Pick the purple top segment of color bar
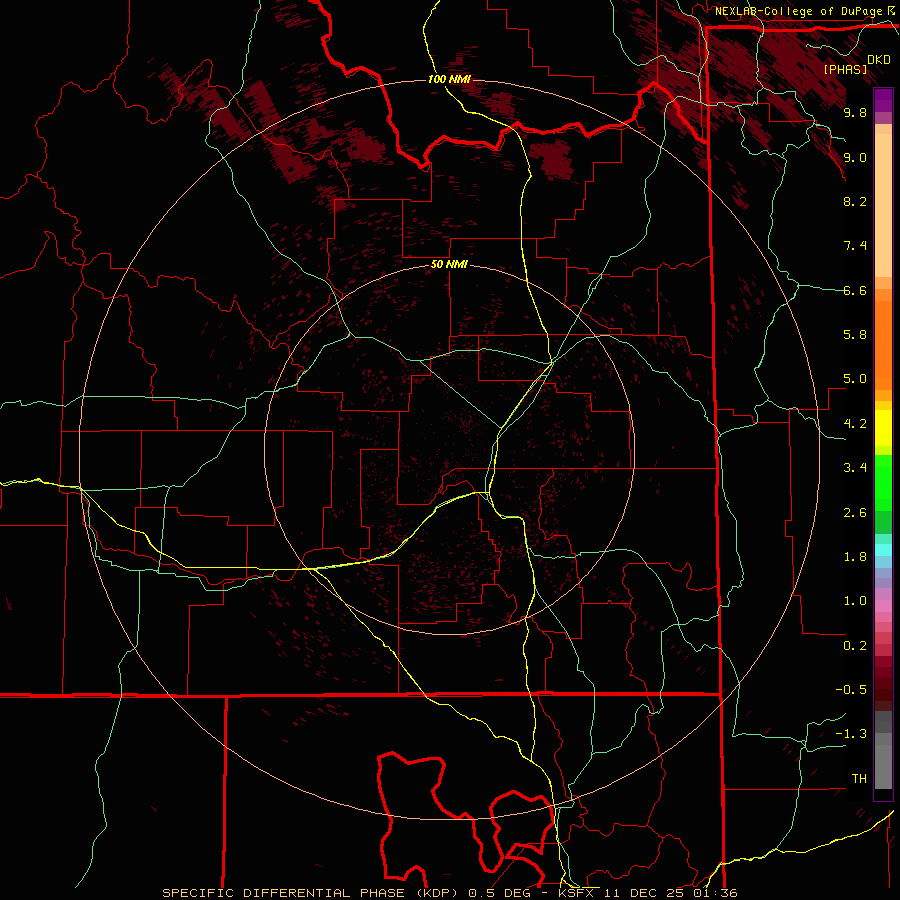 (x=883, y=100)
